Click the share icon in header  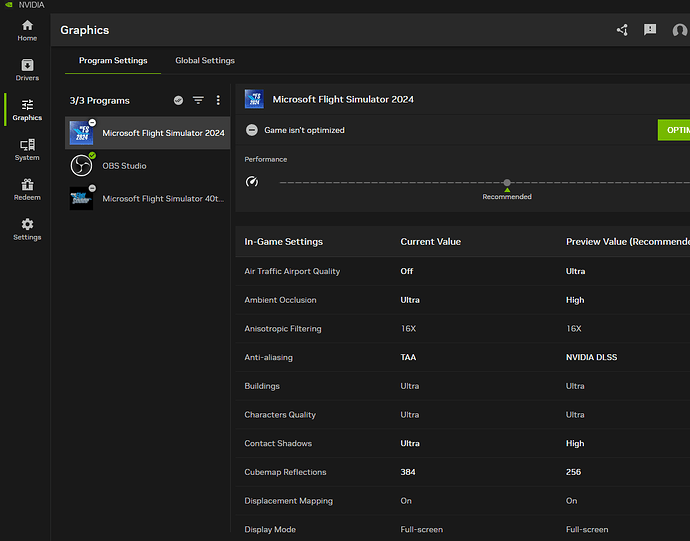coord(622,30)
